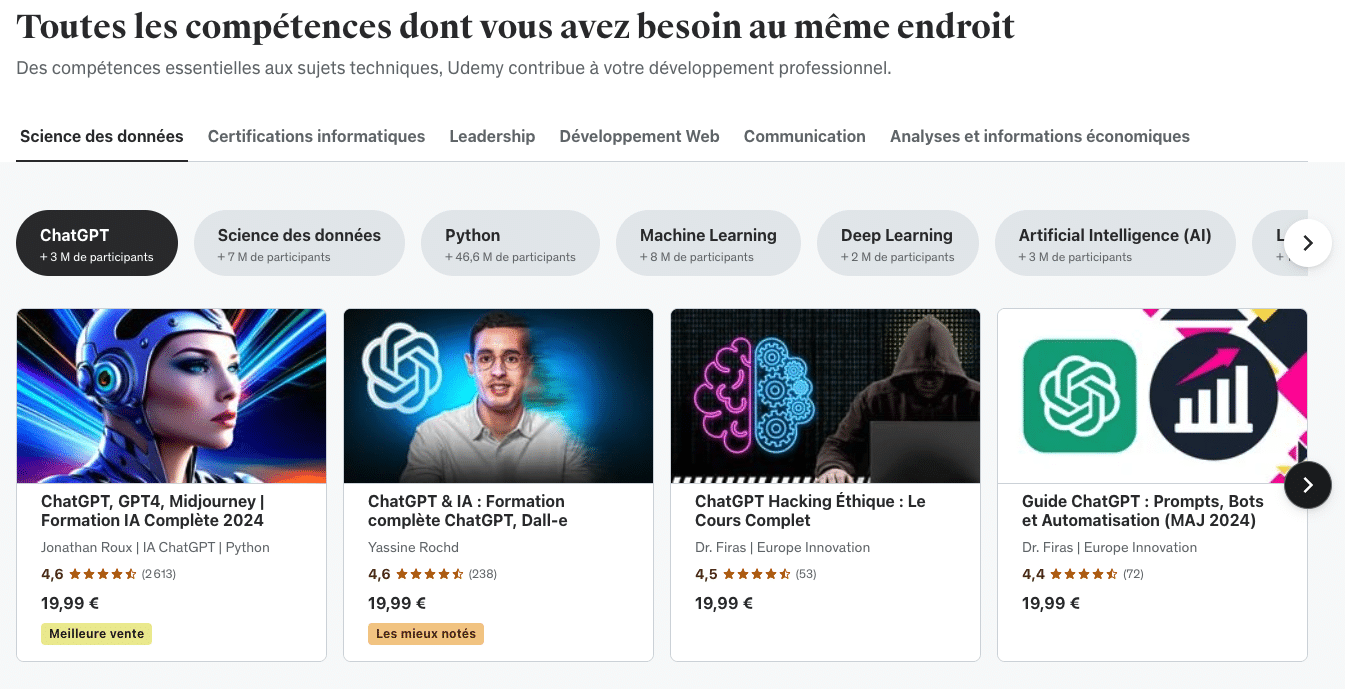Image resolution: width=1345 pixels, height=689 pixels.
Task: Open the Artificial Intelligence (AI) topic pill
Action: click(1115, 242)
